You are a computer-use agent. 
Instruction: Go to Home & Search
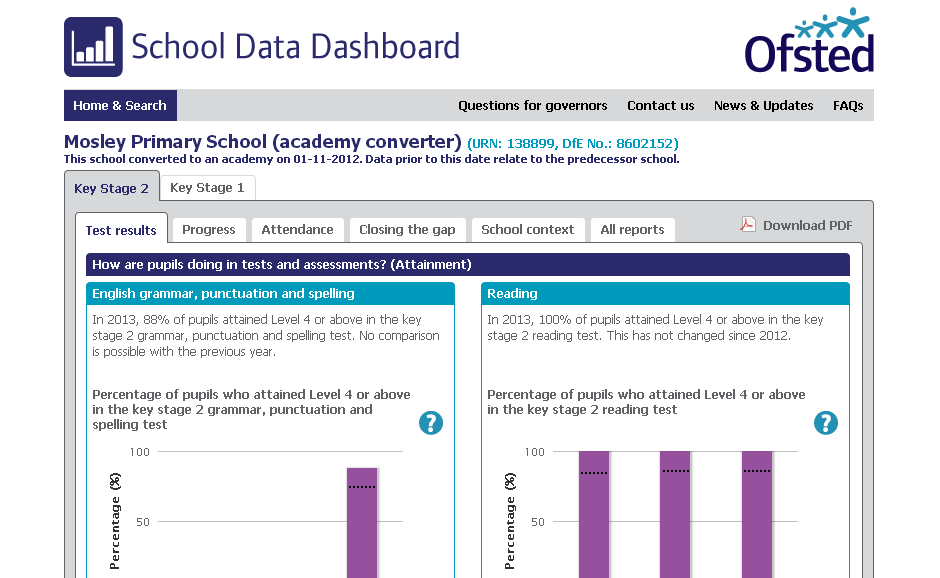click(x=120, y=106)
